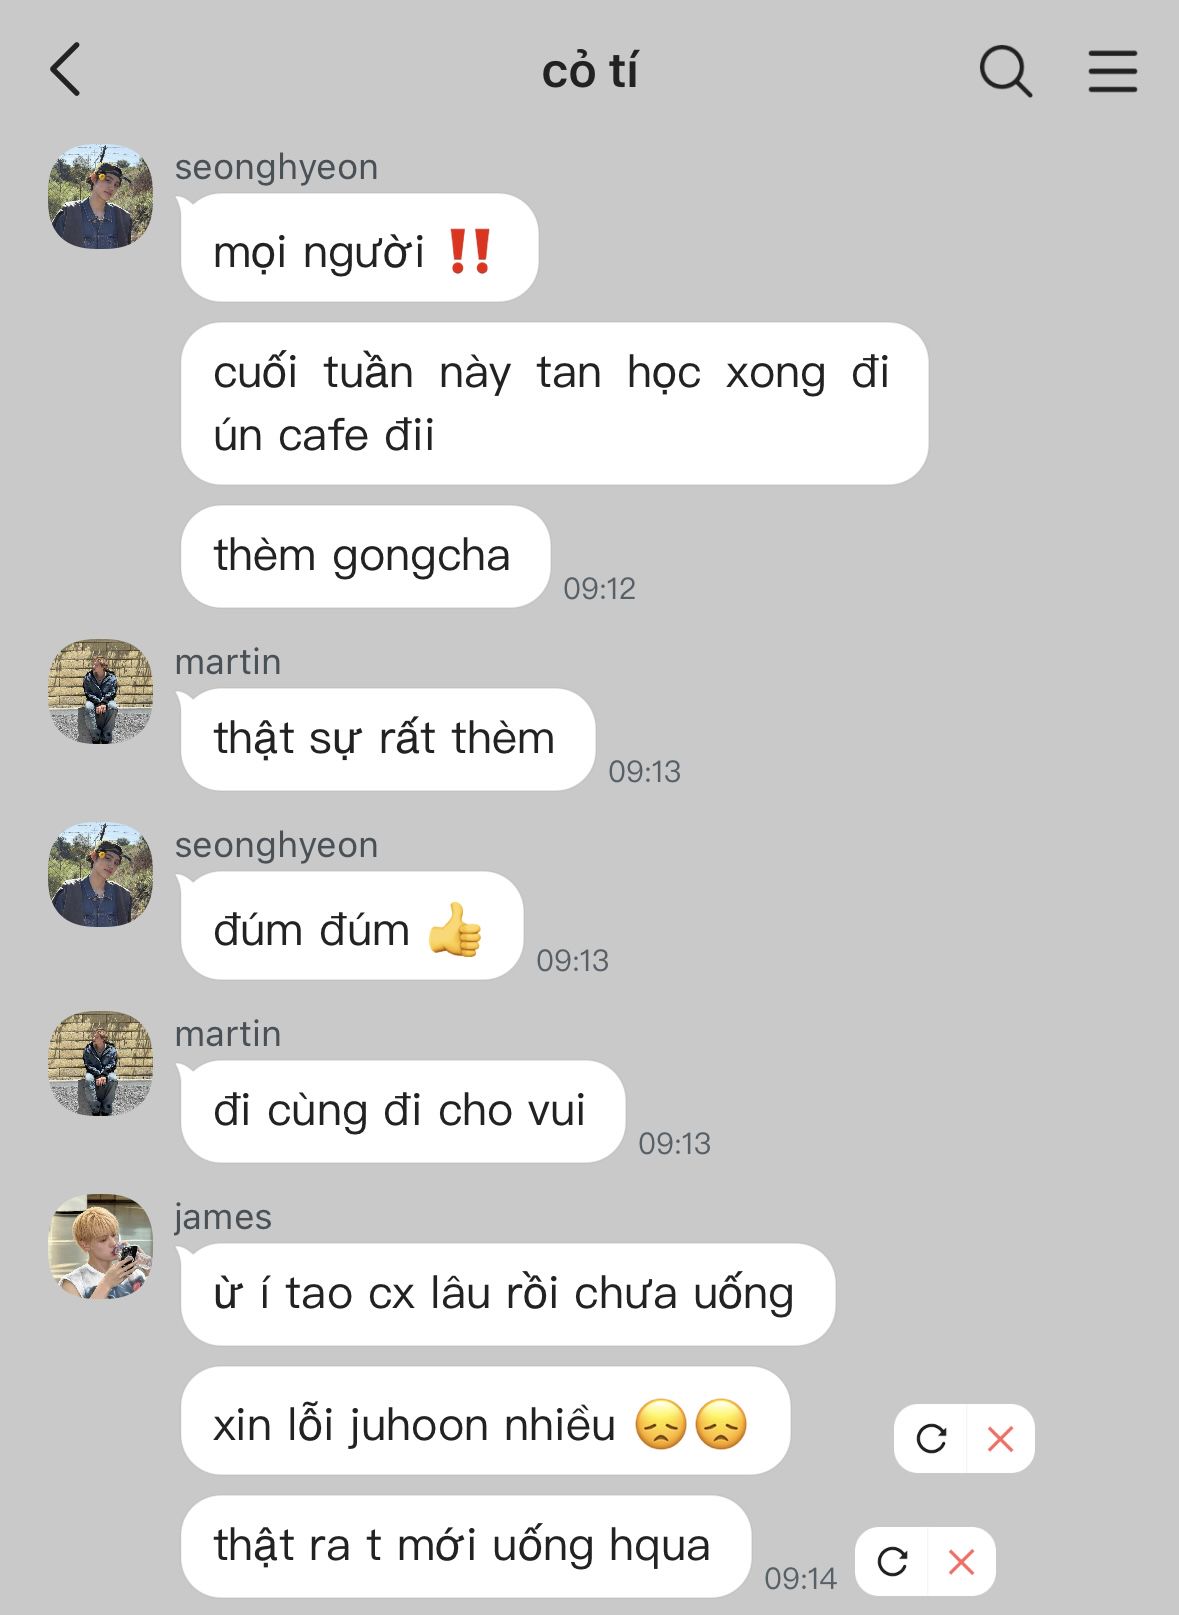
Task: Open the hamburger menu icon
Action: (1112, 71)
